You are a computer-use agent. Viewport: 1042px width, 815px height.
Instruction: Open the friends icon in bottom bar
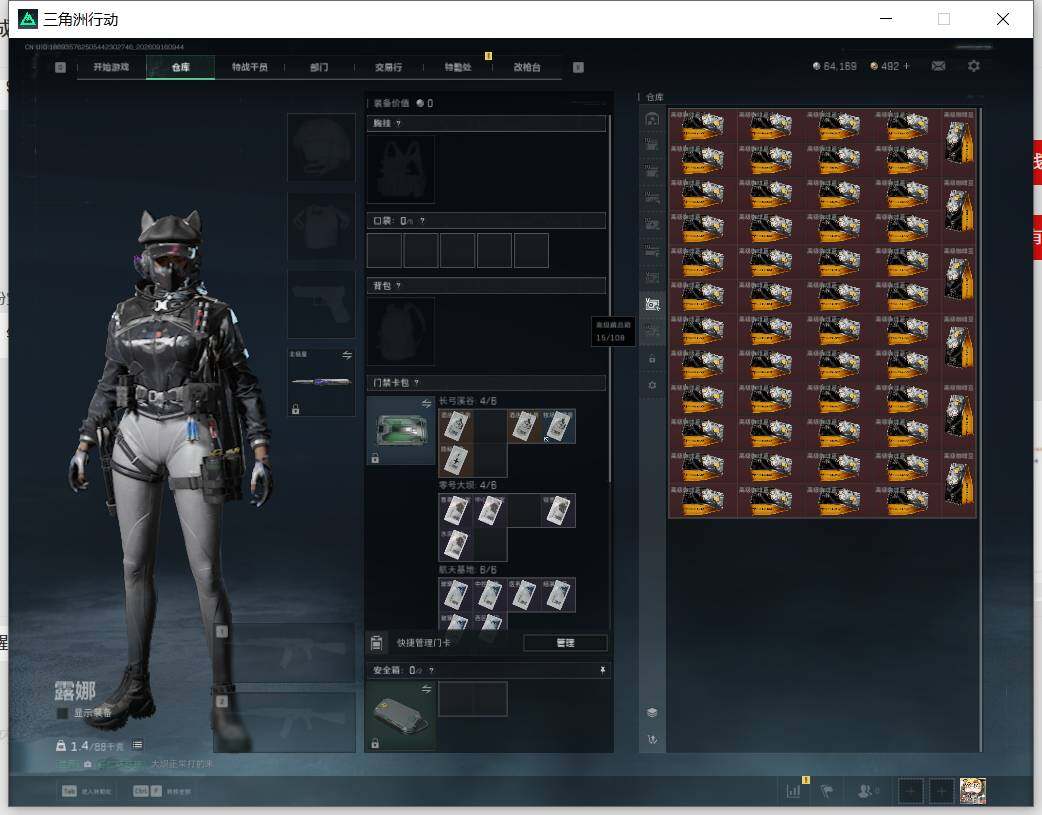(865, 790)
